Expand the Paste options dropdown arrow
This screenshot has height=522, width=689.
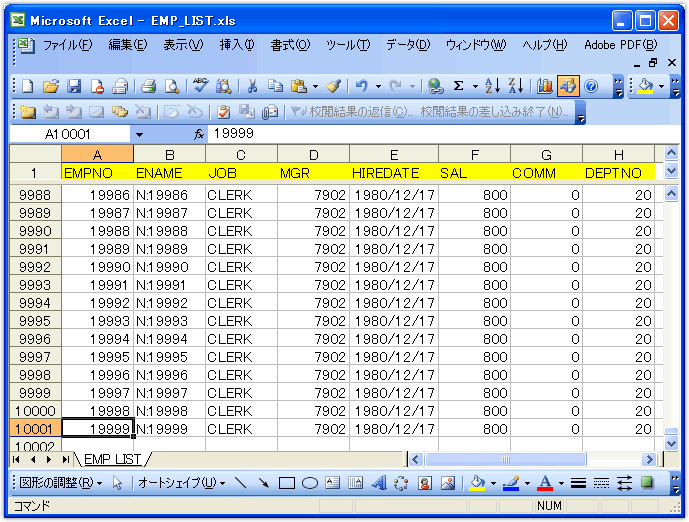[315, 87]
